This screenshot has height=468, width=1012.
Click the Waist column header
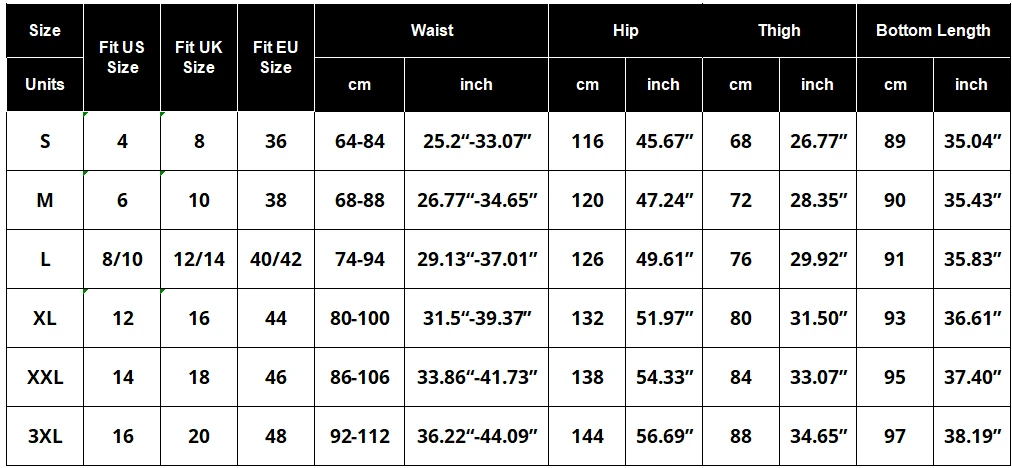point(432,30)
